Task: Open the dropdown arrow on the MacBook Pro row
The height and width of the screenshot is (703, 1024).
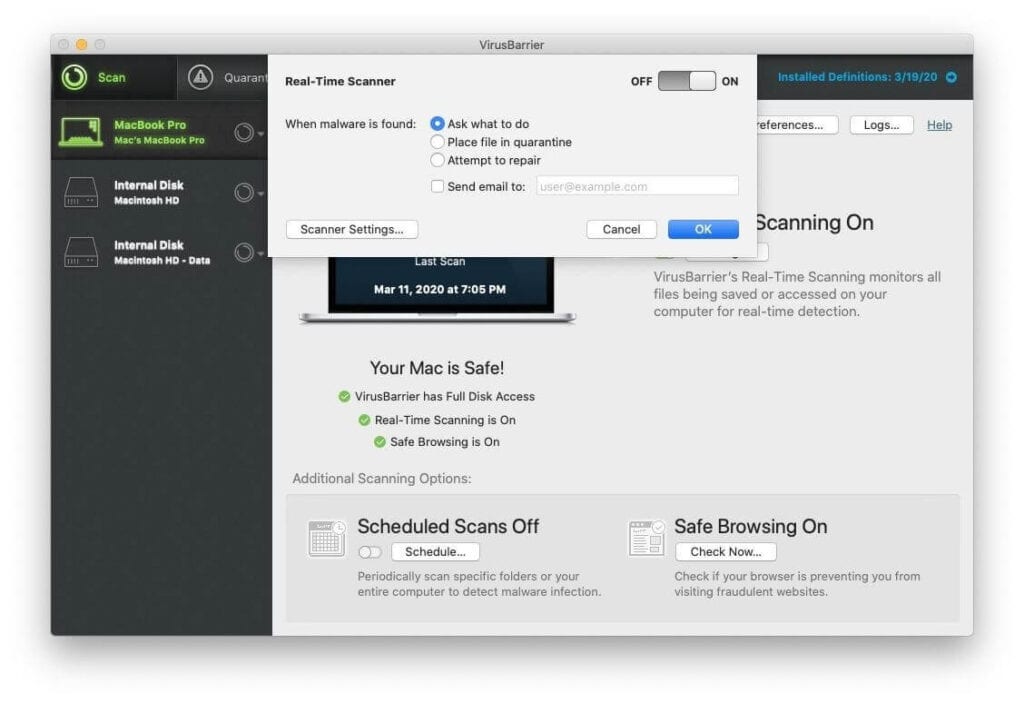Action: coord(261,133)
